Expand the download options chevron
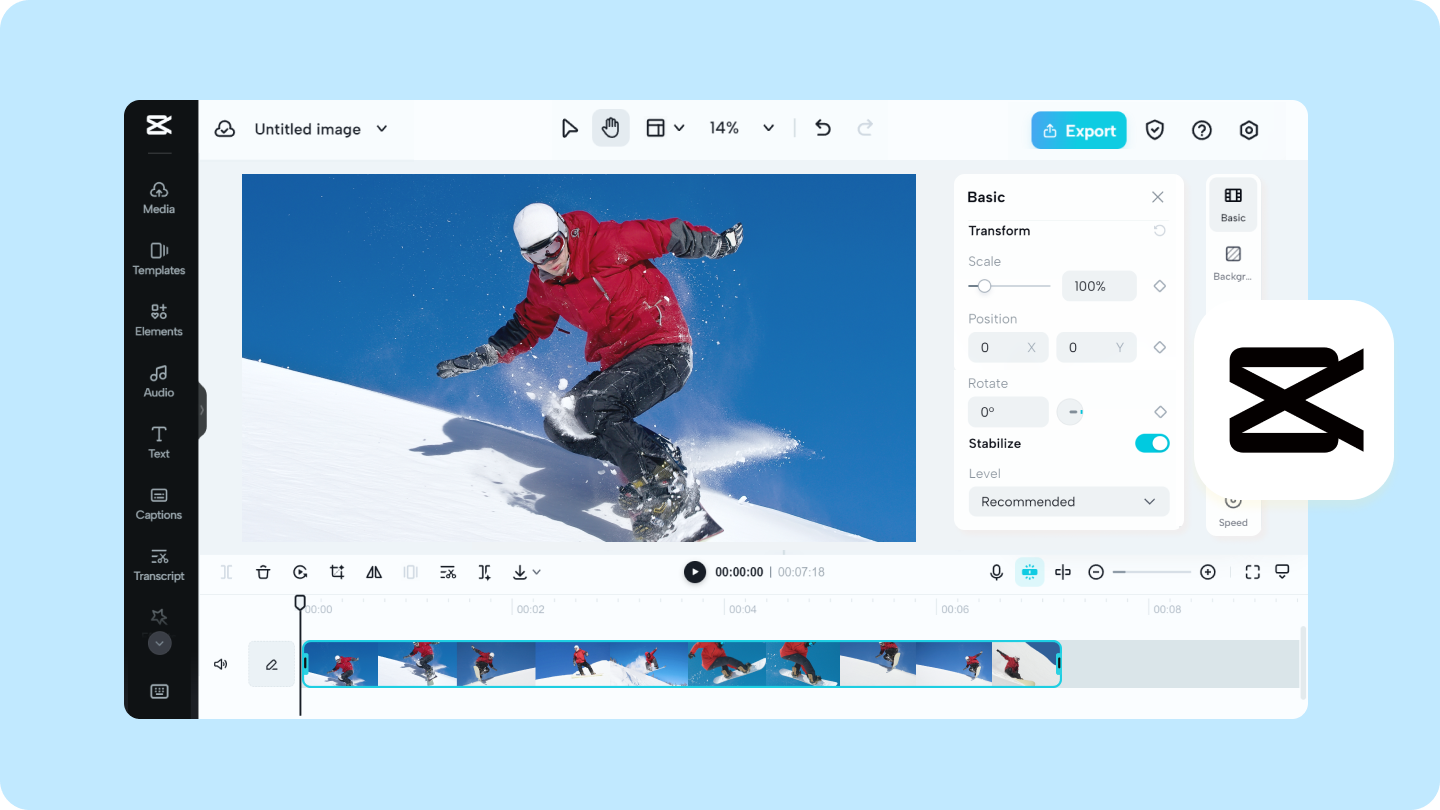The image size is (1440, 810). point(537,572)
